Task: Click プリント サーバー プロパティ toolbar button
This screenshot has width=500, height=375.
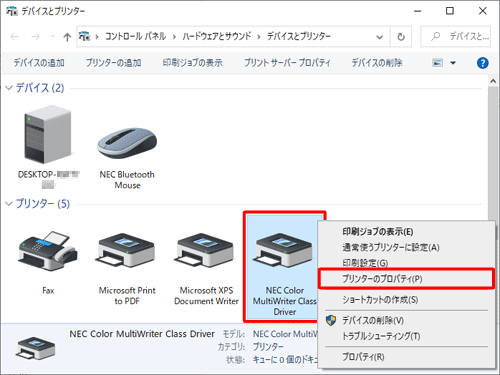Action: click(x=287, y=63)
